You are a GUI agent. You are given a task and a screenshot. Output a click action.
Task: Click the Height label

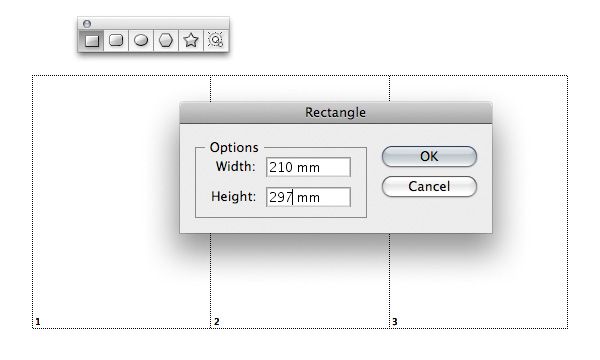(233, 197)
